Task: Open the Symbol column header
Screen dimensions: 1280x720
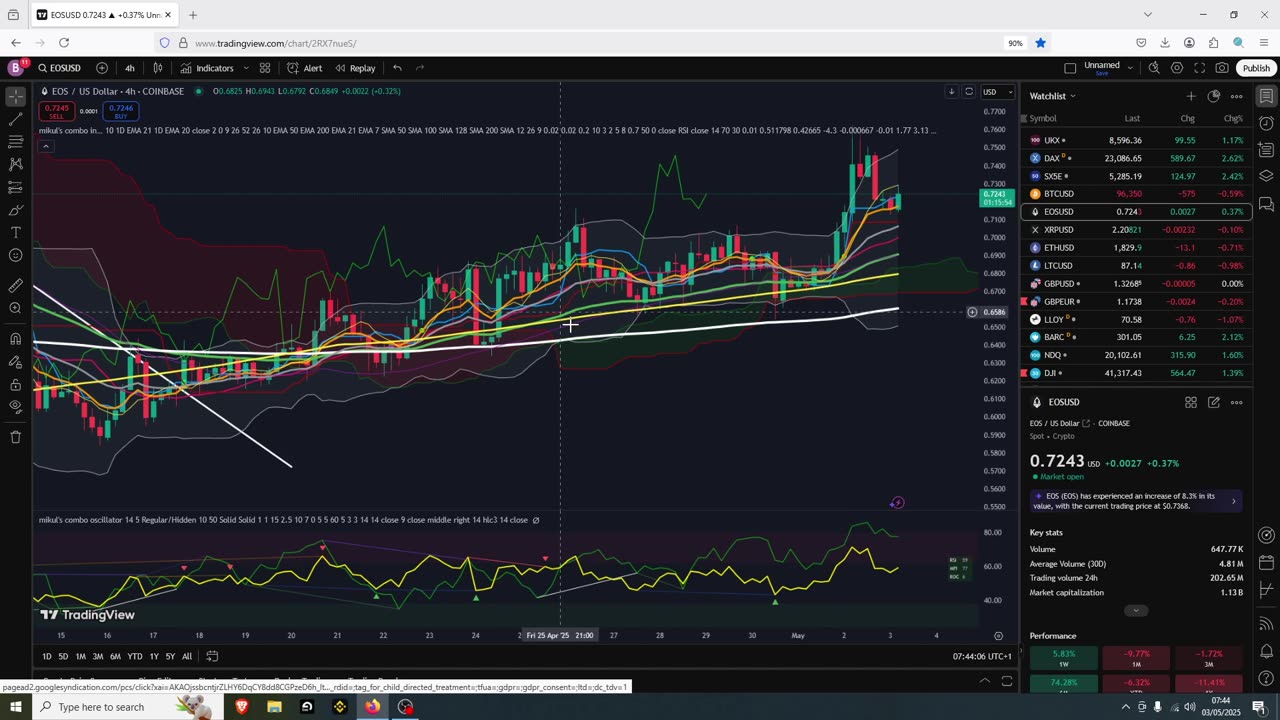Action: [x=1043, y=118]
